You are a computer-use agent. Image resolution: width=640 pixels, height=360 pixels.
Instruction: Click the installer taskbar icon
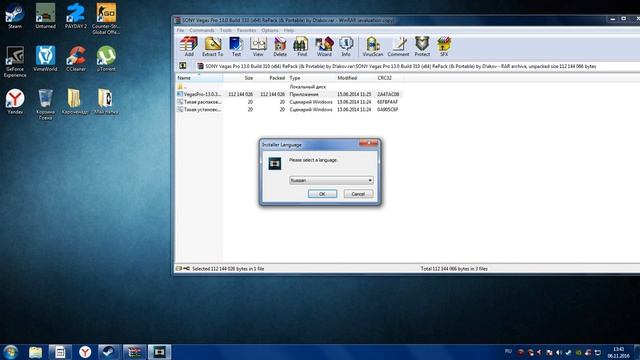tap(159, 352)
